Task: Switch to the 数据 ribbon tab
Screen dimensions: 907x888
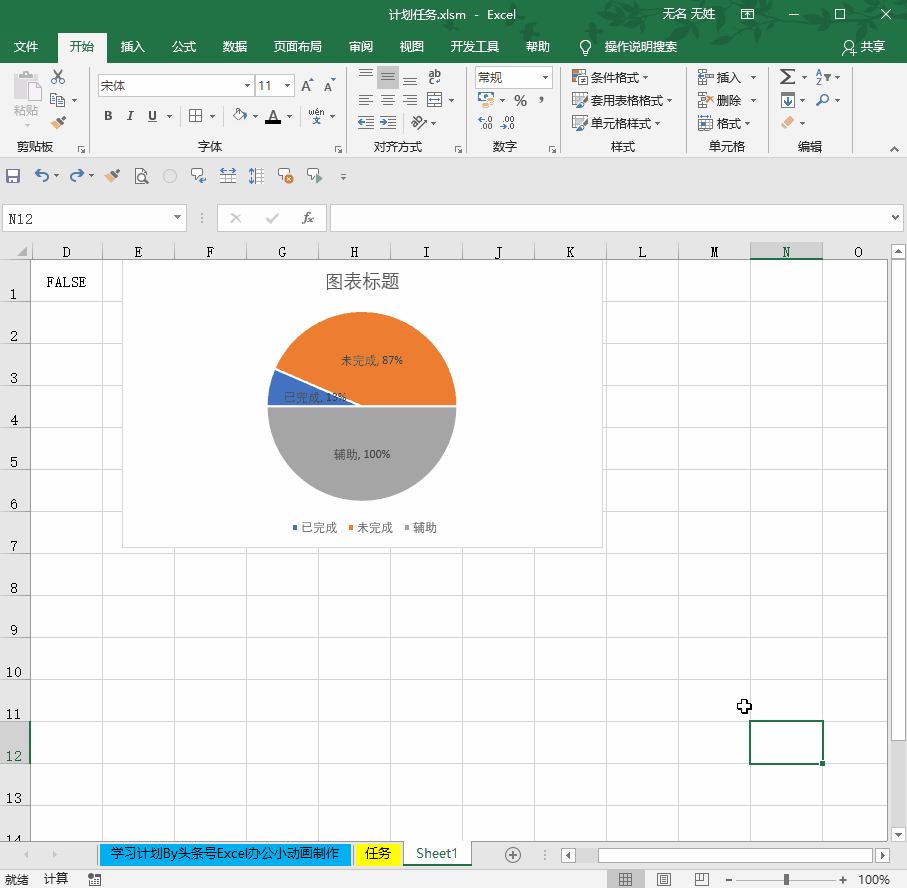Action: tap(234, 47)
